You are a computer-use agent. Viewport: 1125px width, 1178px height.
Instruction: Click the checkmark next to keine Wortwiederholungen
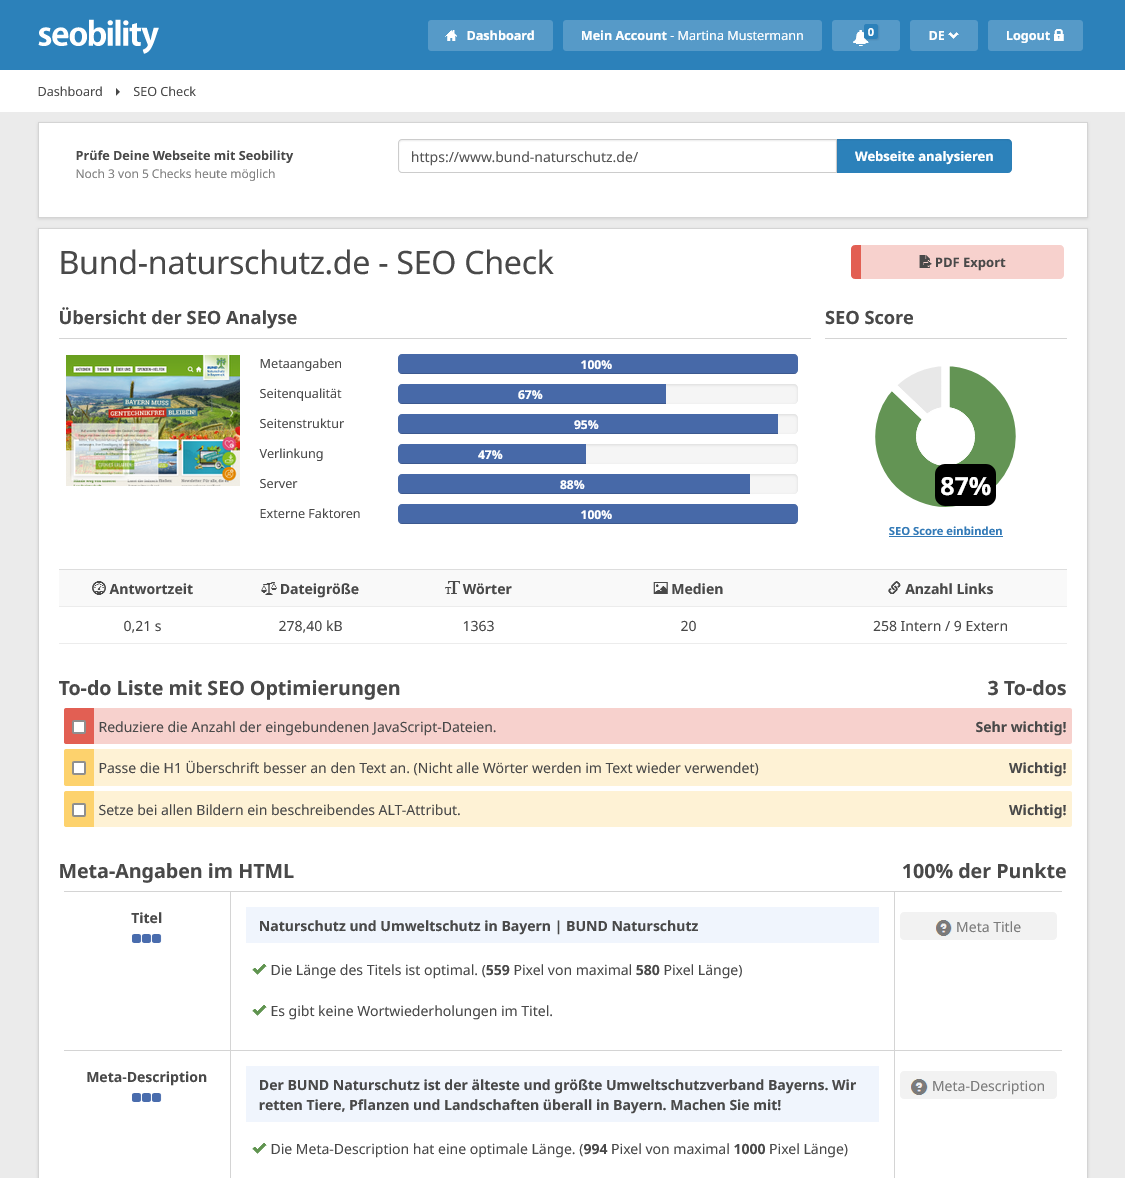(x=259, y=1011)
